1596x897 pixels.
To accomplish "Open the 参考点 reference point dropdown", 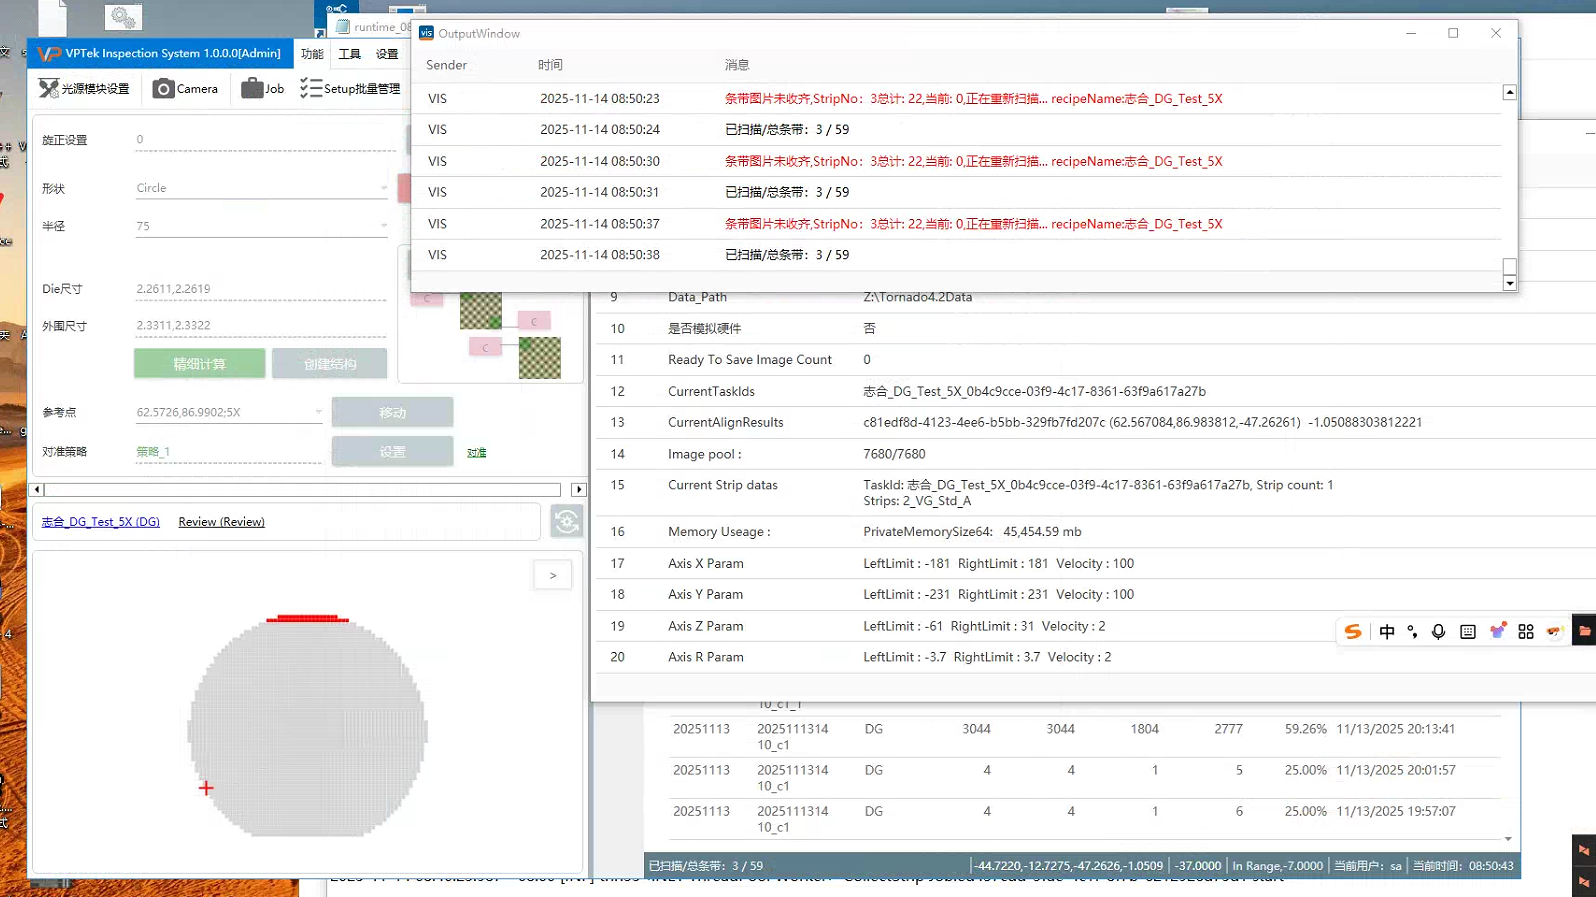I will point(318,412).
